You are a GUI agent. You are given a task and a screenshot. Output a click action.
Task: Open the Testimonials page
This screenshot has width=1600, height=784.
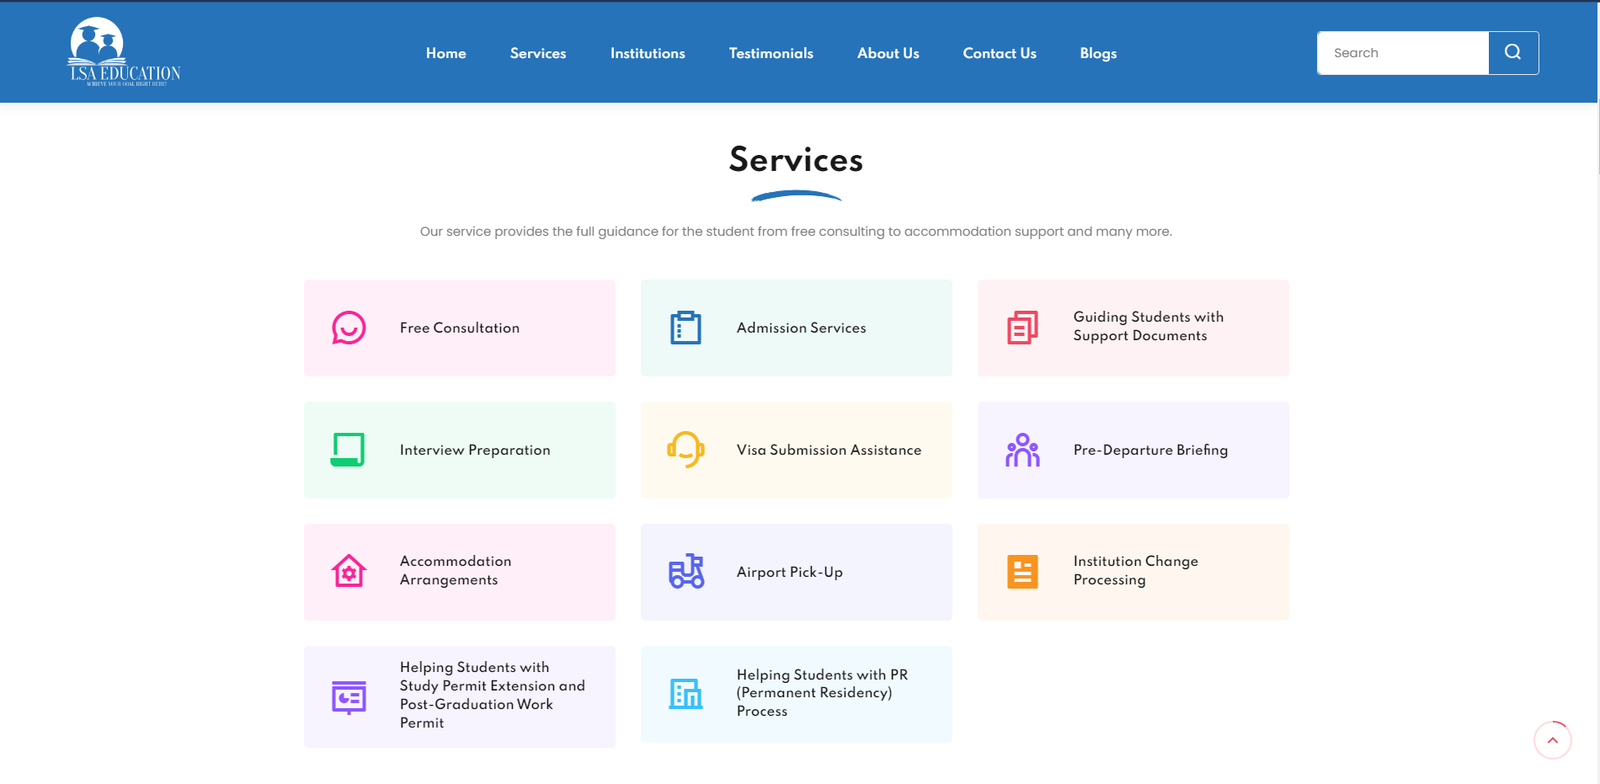pos(771,54)
